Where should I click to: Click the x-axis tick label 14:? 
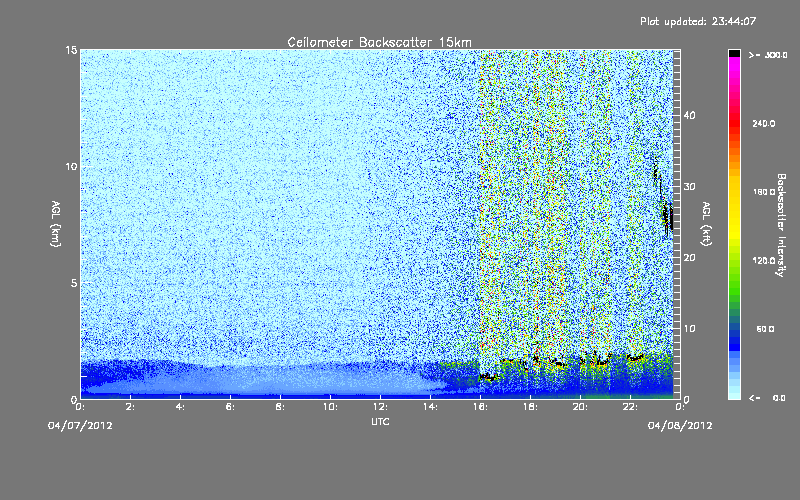click(430, 407)
